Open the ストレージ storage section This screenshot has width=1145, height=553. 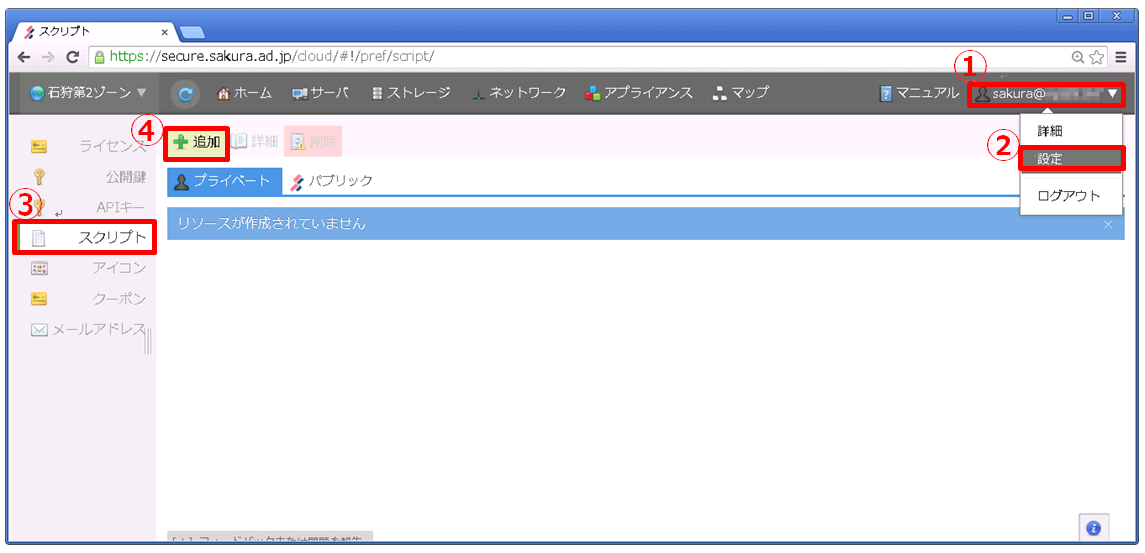coord(410,93)
